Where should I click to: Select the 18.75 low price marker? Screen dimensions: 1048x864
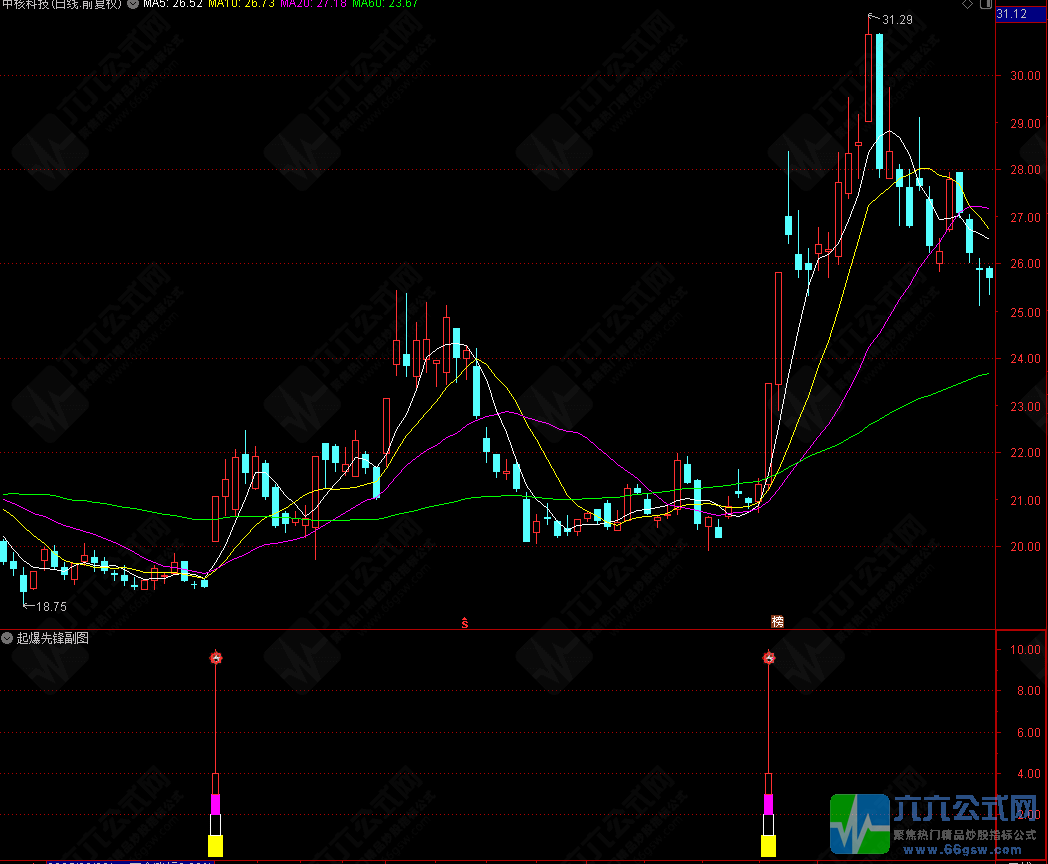(51, 607)
